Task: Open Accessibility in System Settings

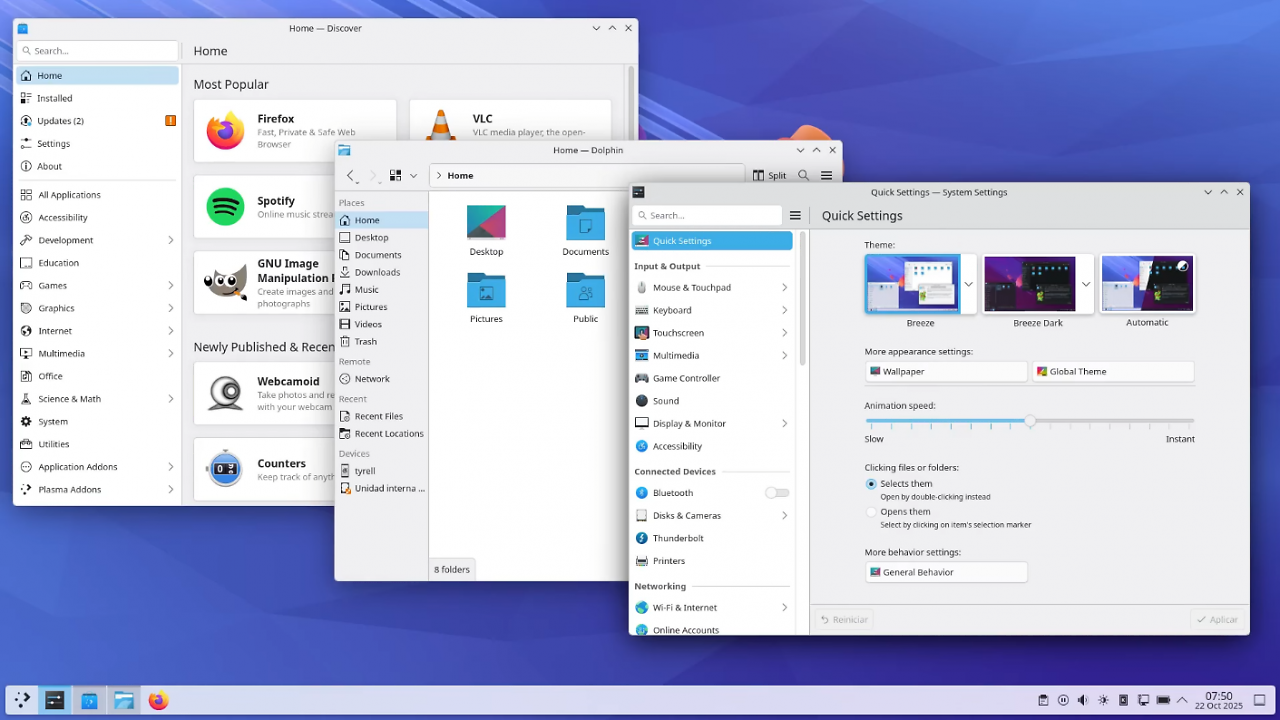Action: click(x=712, y=446)
